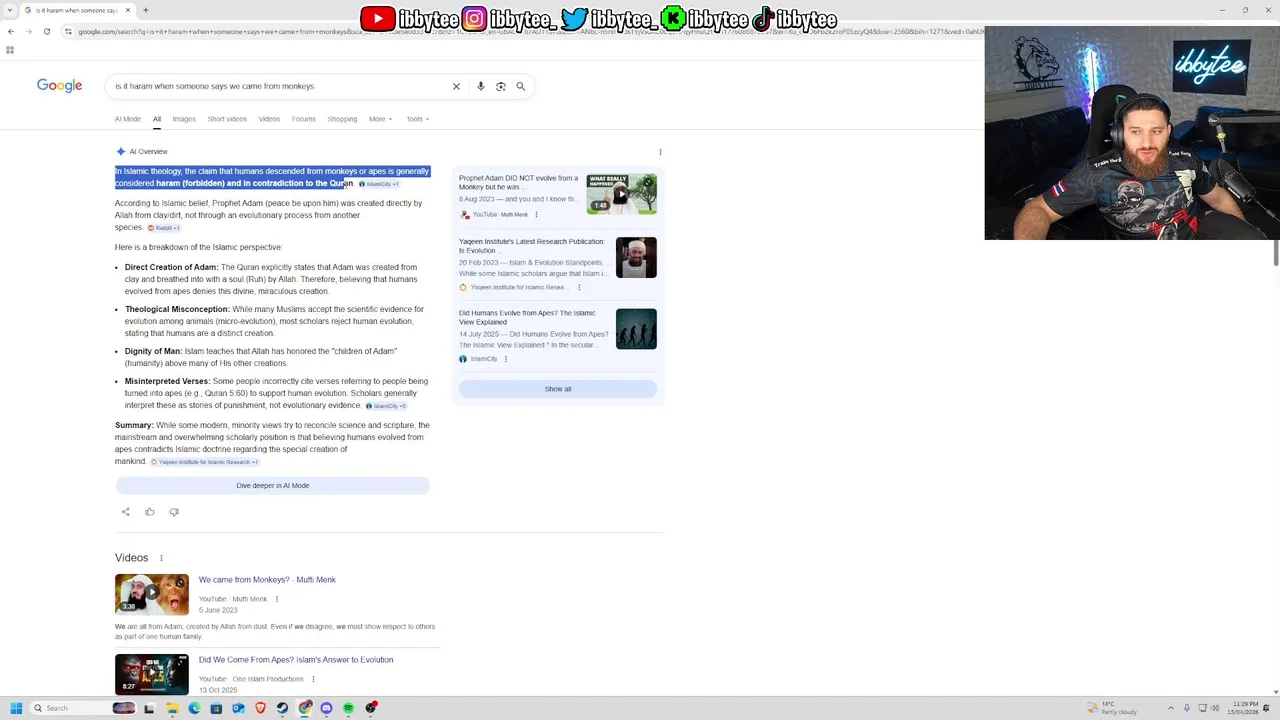Switch to Chrome in taskbar
This screenshot has width=1280, height=720.
304,708
